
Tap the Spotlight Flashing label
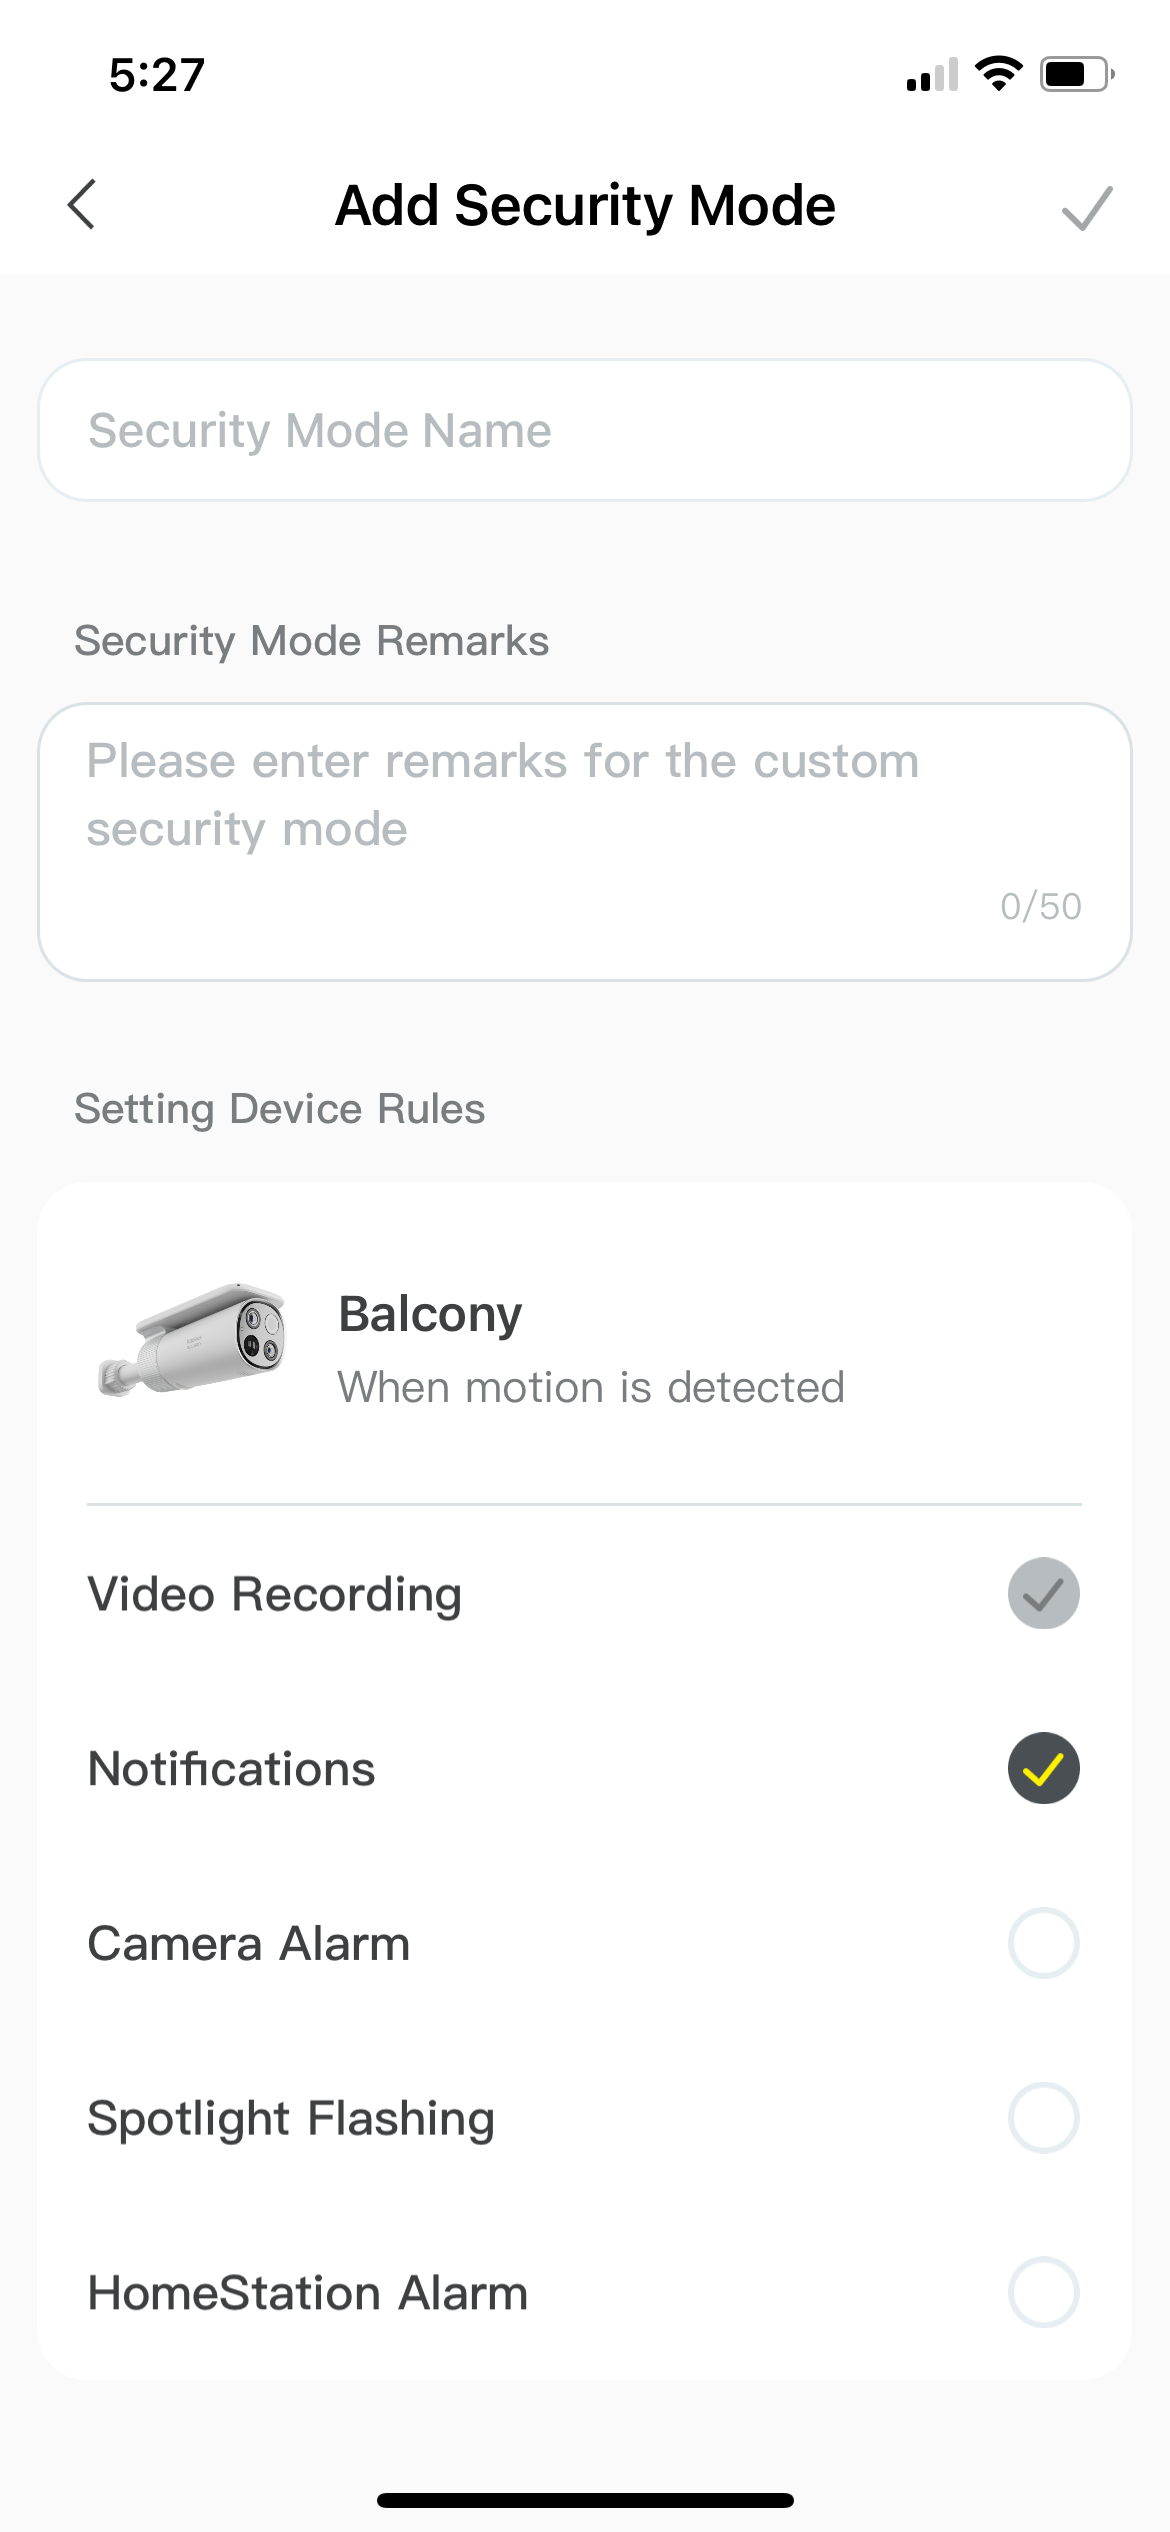click(291, 2118)
